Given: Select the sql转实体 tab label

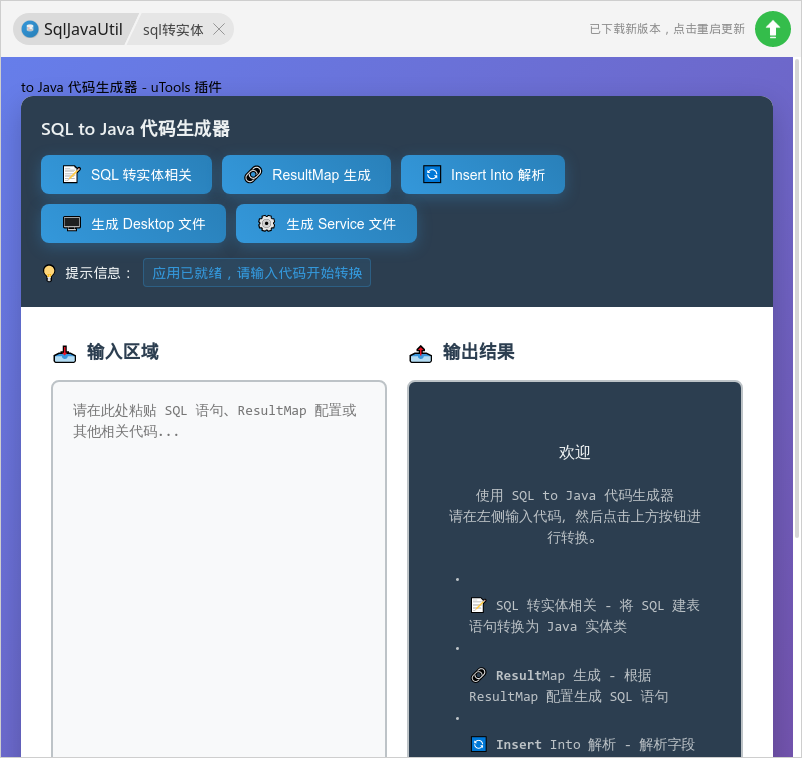Looking at the screenshot, I should pos(173,30).
